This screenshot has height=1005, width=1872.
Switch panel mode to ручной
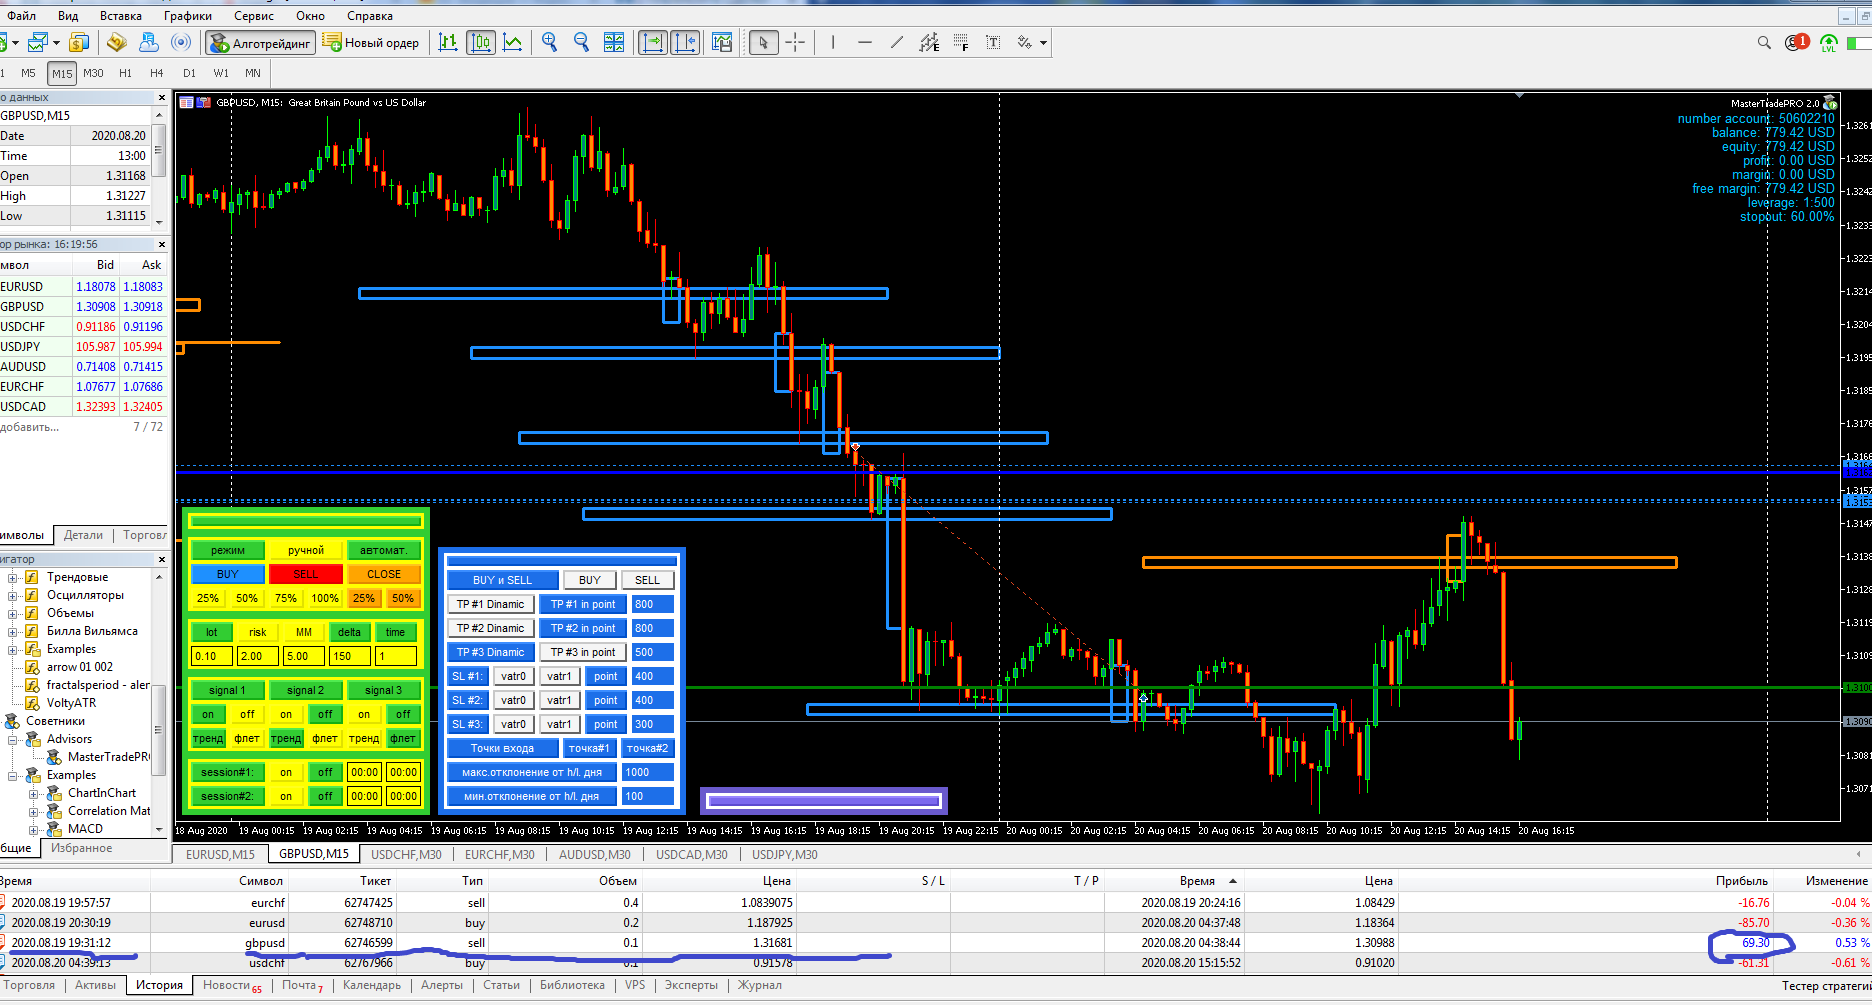tap(306, 550)
